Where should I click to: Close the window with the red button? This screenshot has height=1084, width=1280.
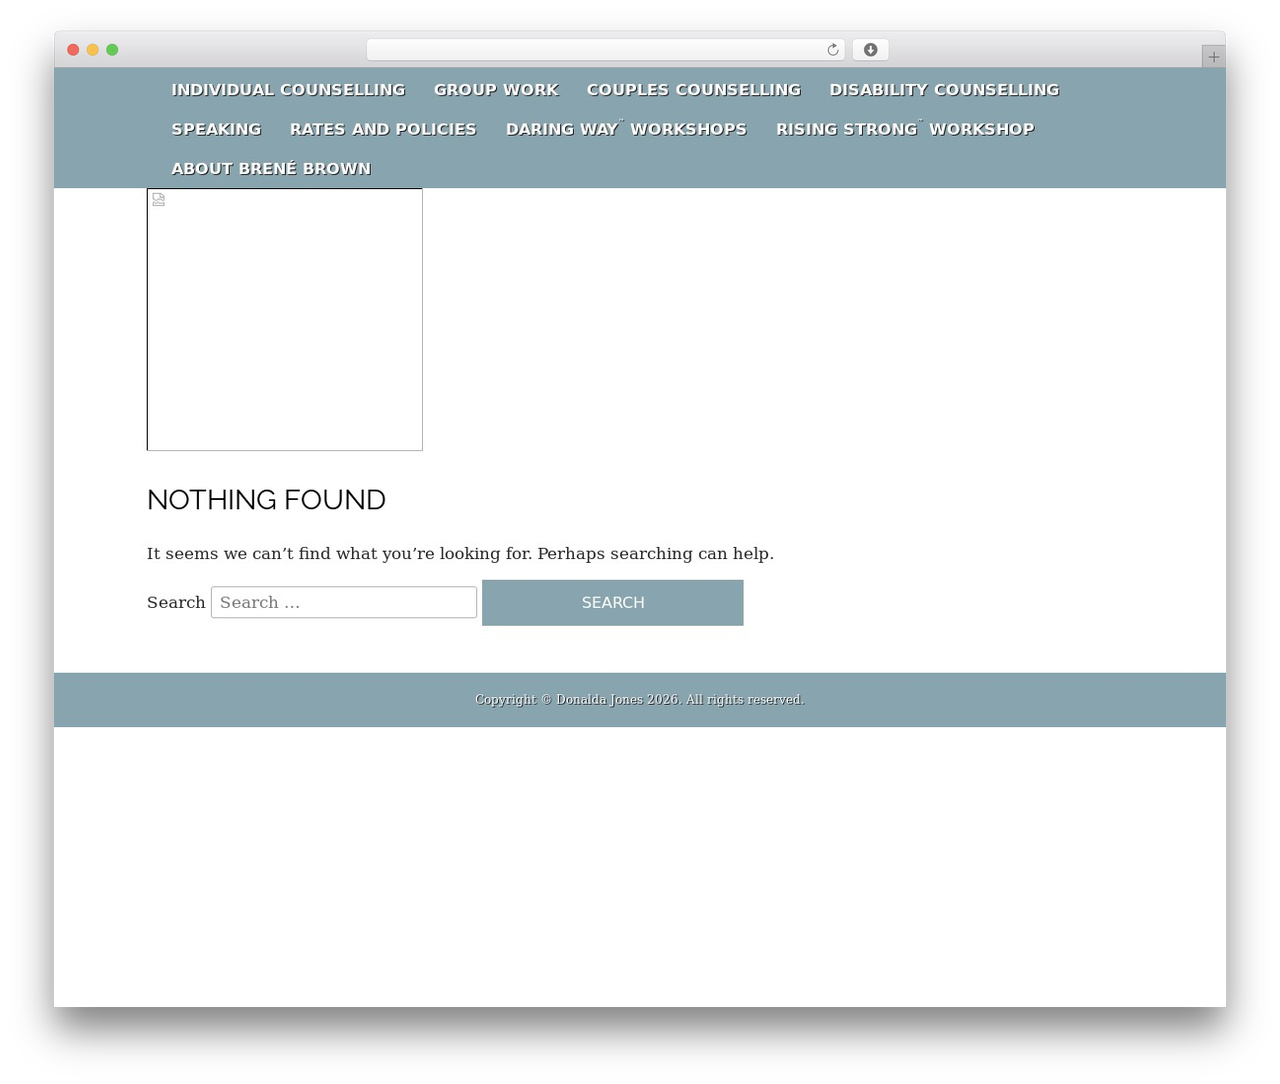pos(73,50)
